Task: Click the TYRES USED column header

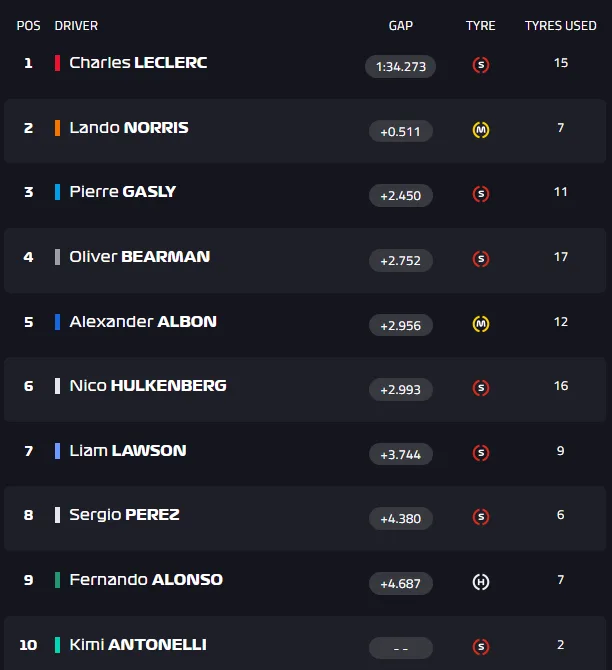Action: (x=560, y=26)
